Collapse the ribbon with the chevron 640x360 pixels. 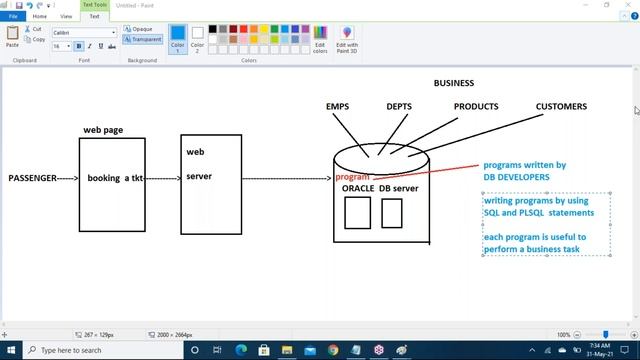coord(624,16)
